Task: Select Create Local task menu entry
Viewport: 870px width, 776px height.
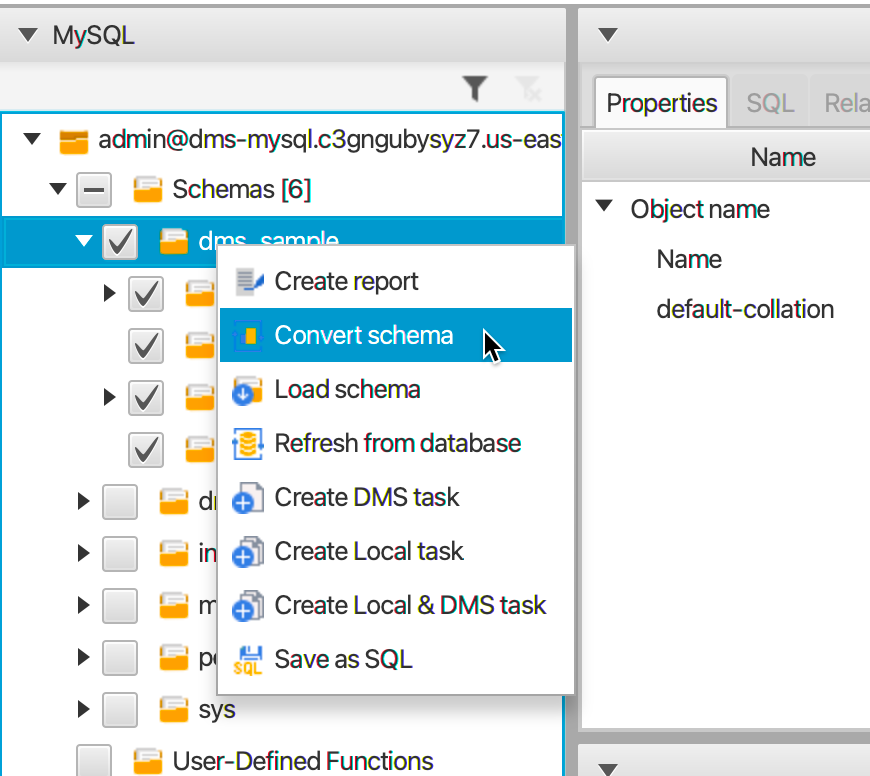Action: coord(396,551)
